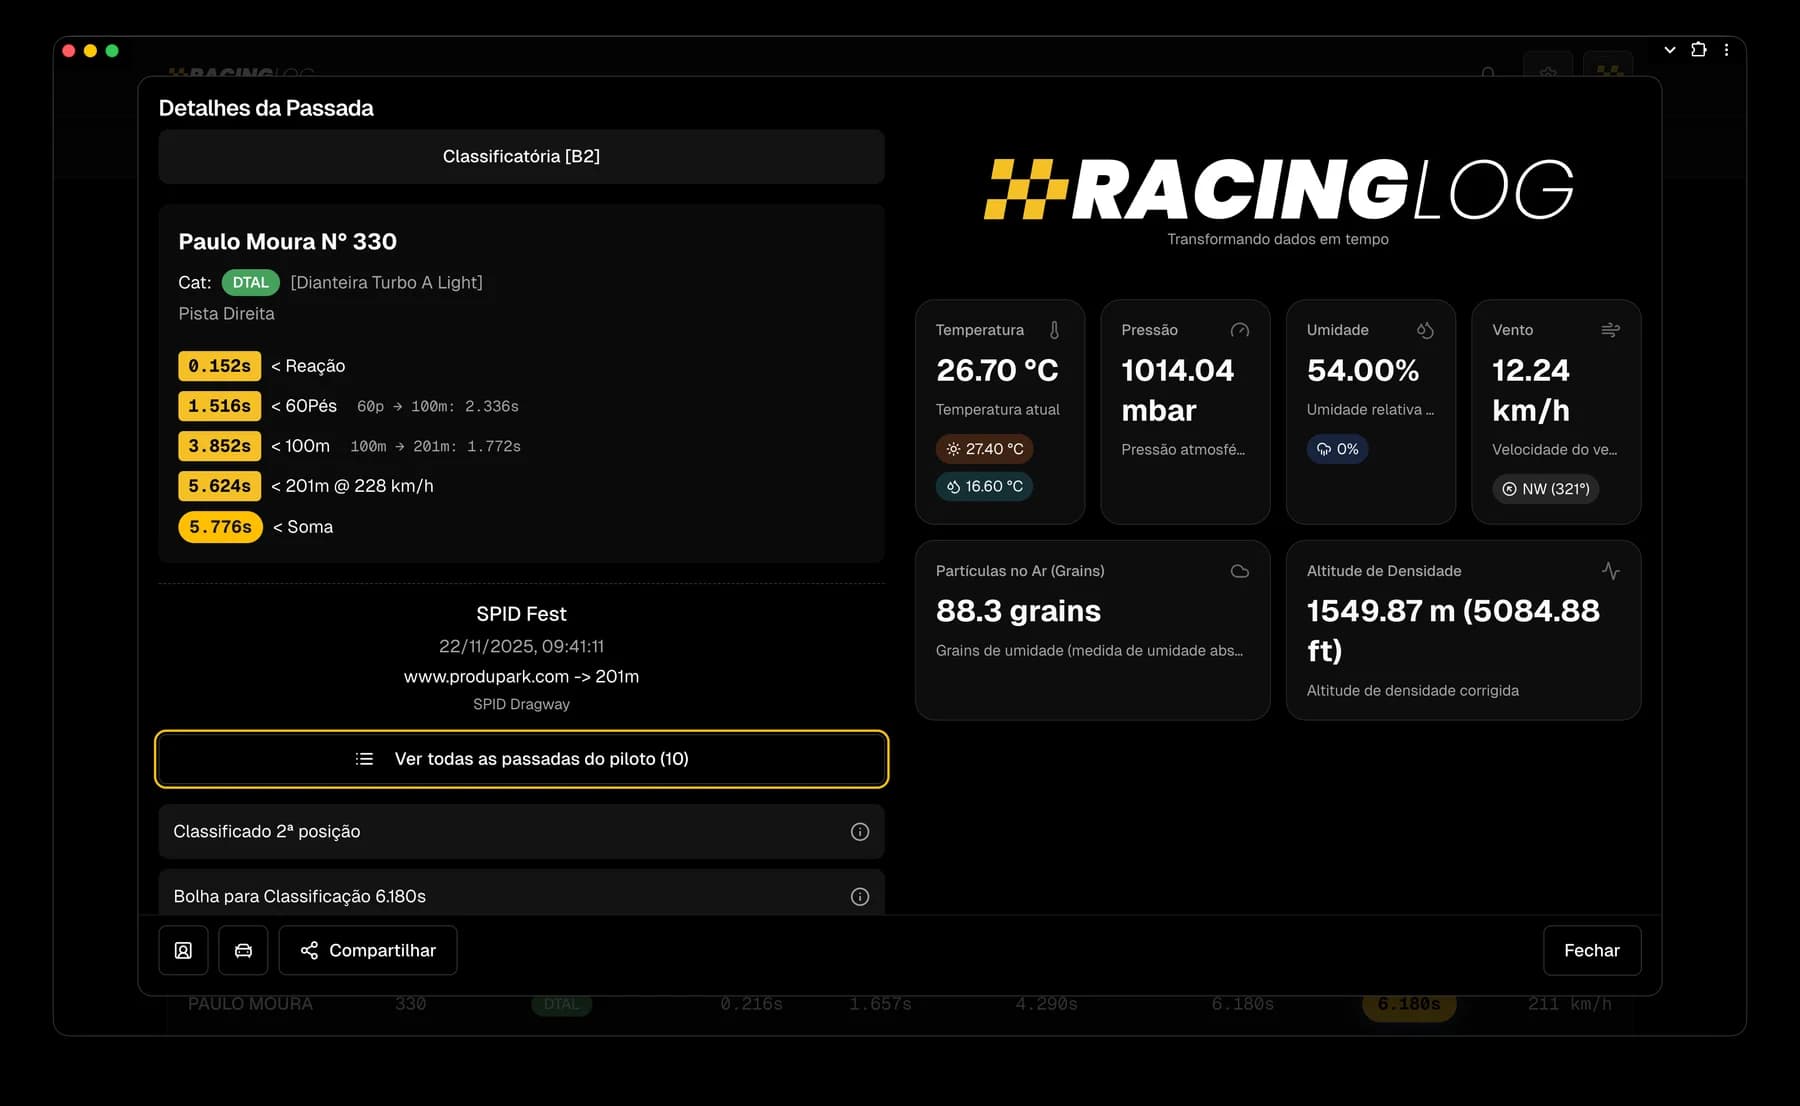Click the DTAL category badge
Viewport: 1800px width, 1106px height.
(251, 283)
